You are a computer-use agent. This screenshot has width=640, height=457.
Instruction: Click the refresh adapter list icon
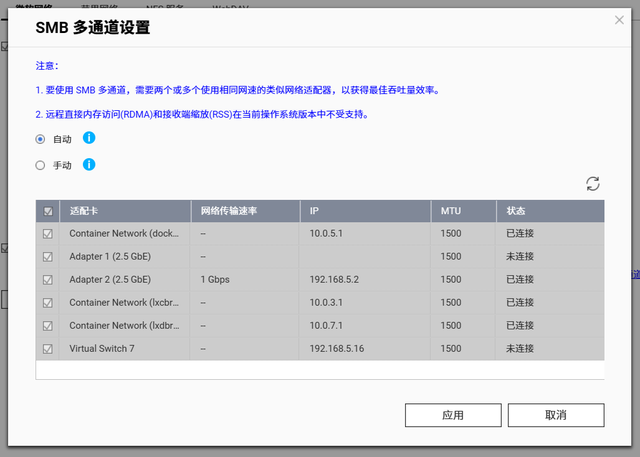point(593,184)
